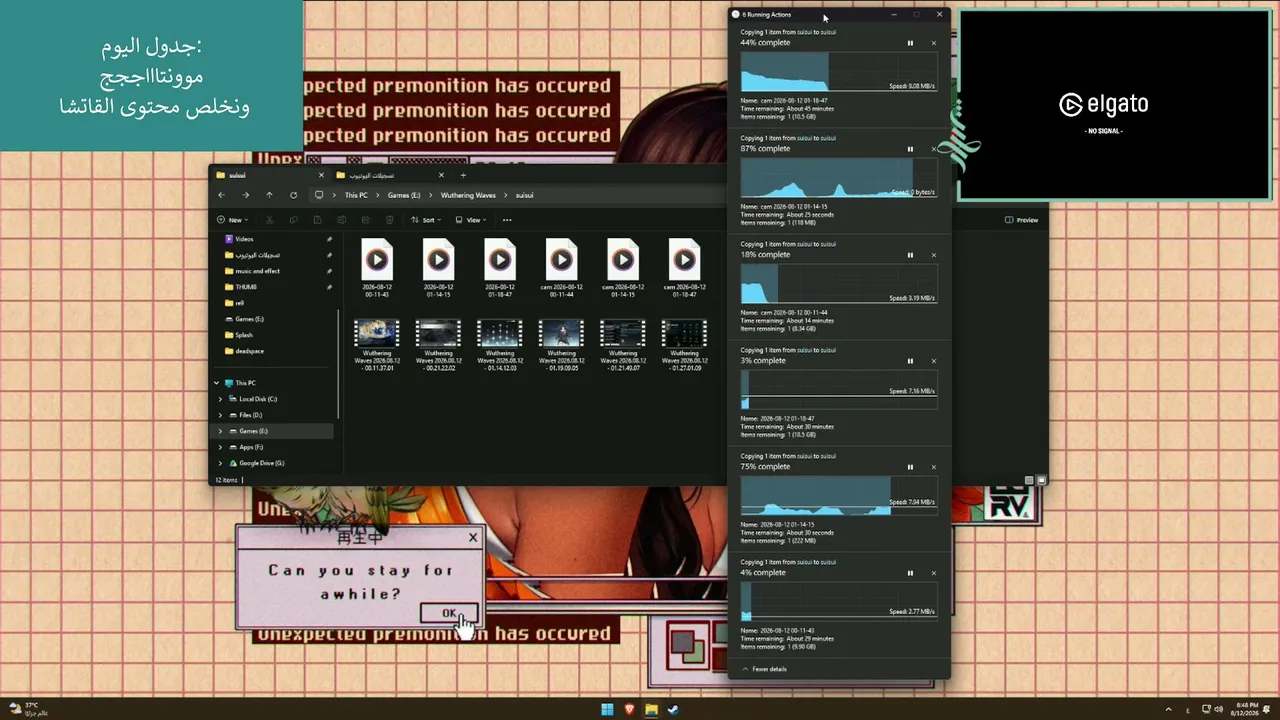Pause the 4% complete copy operation
Screen dimensions: 1280x720
pyautogui.click(x=910, y=573)
